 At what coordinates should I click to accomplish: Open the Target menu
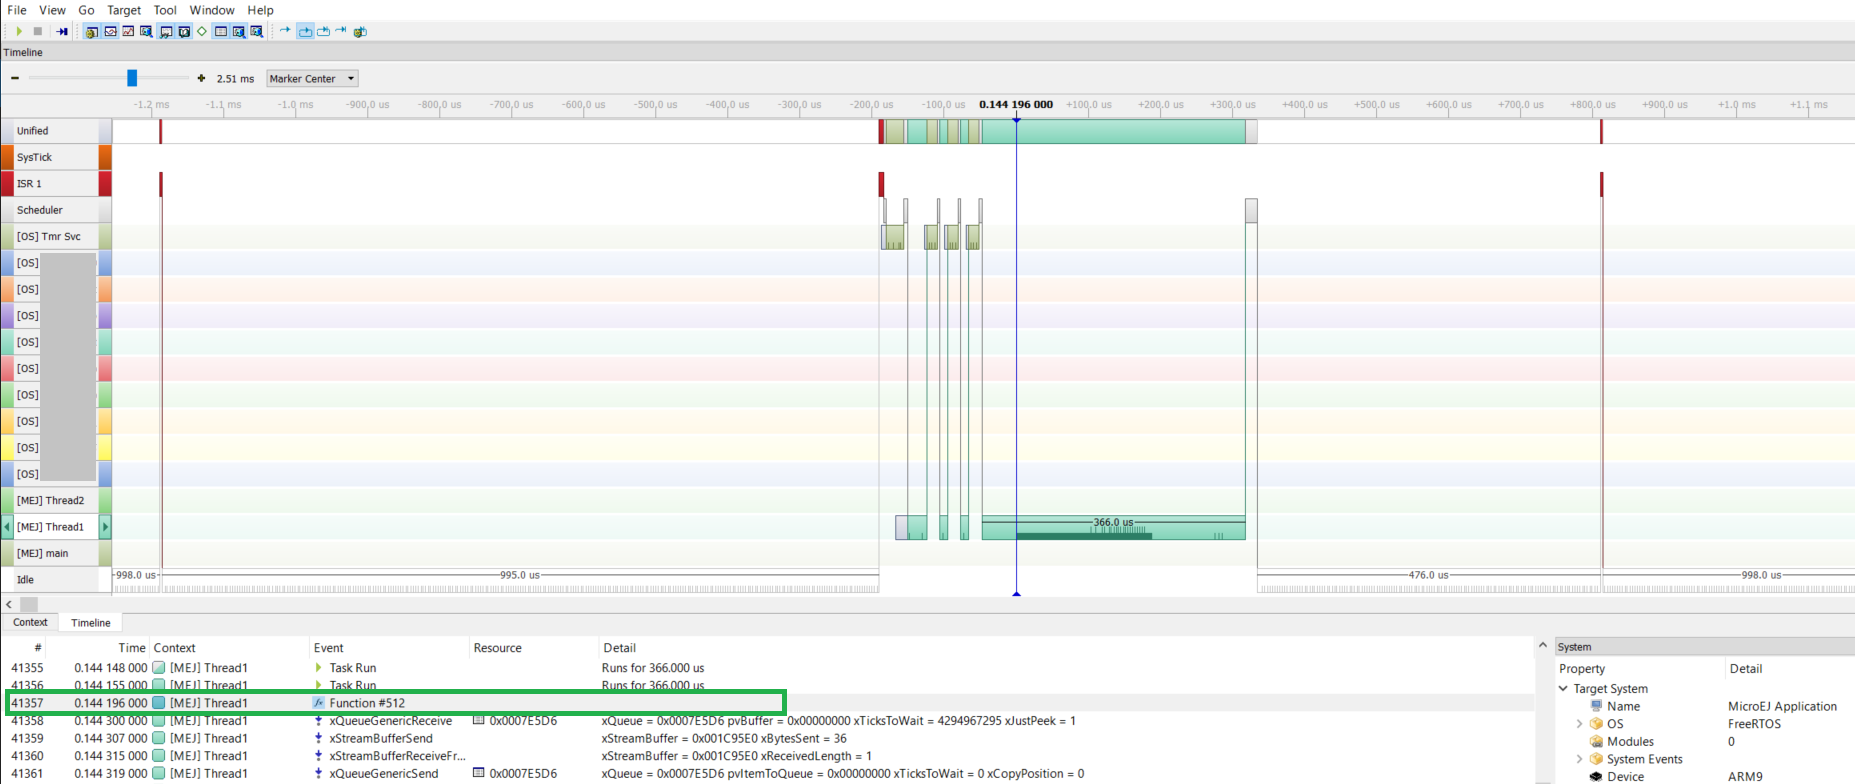click(x=124, y=10)
